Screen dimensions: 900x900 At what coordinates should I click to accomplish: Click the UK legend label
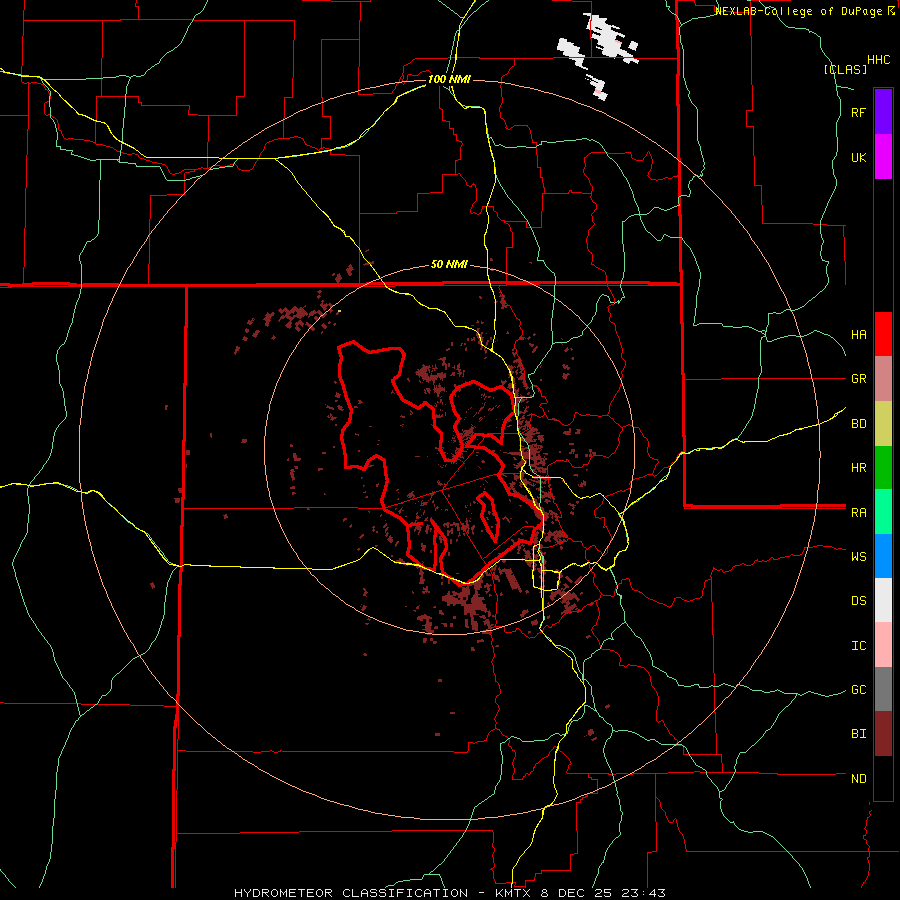[x=858, y=157]
